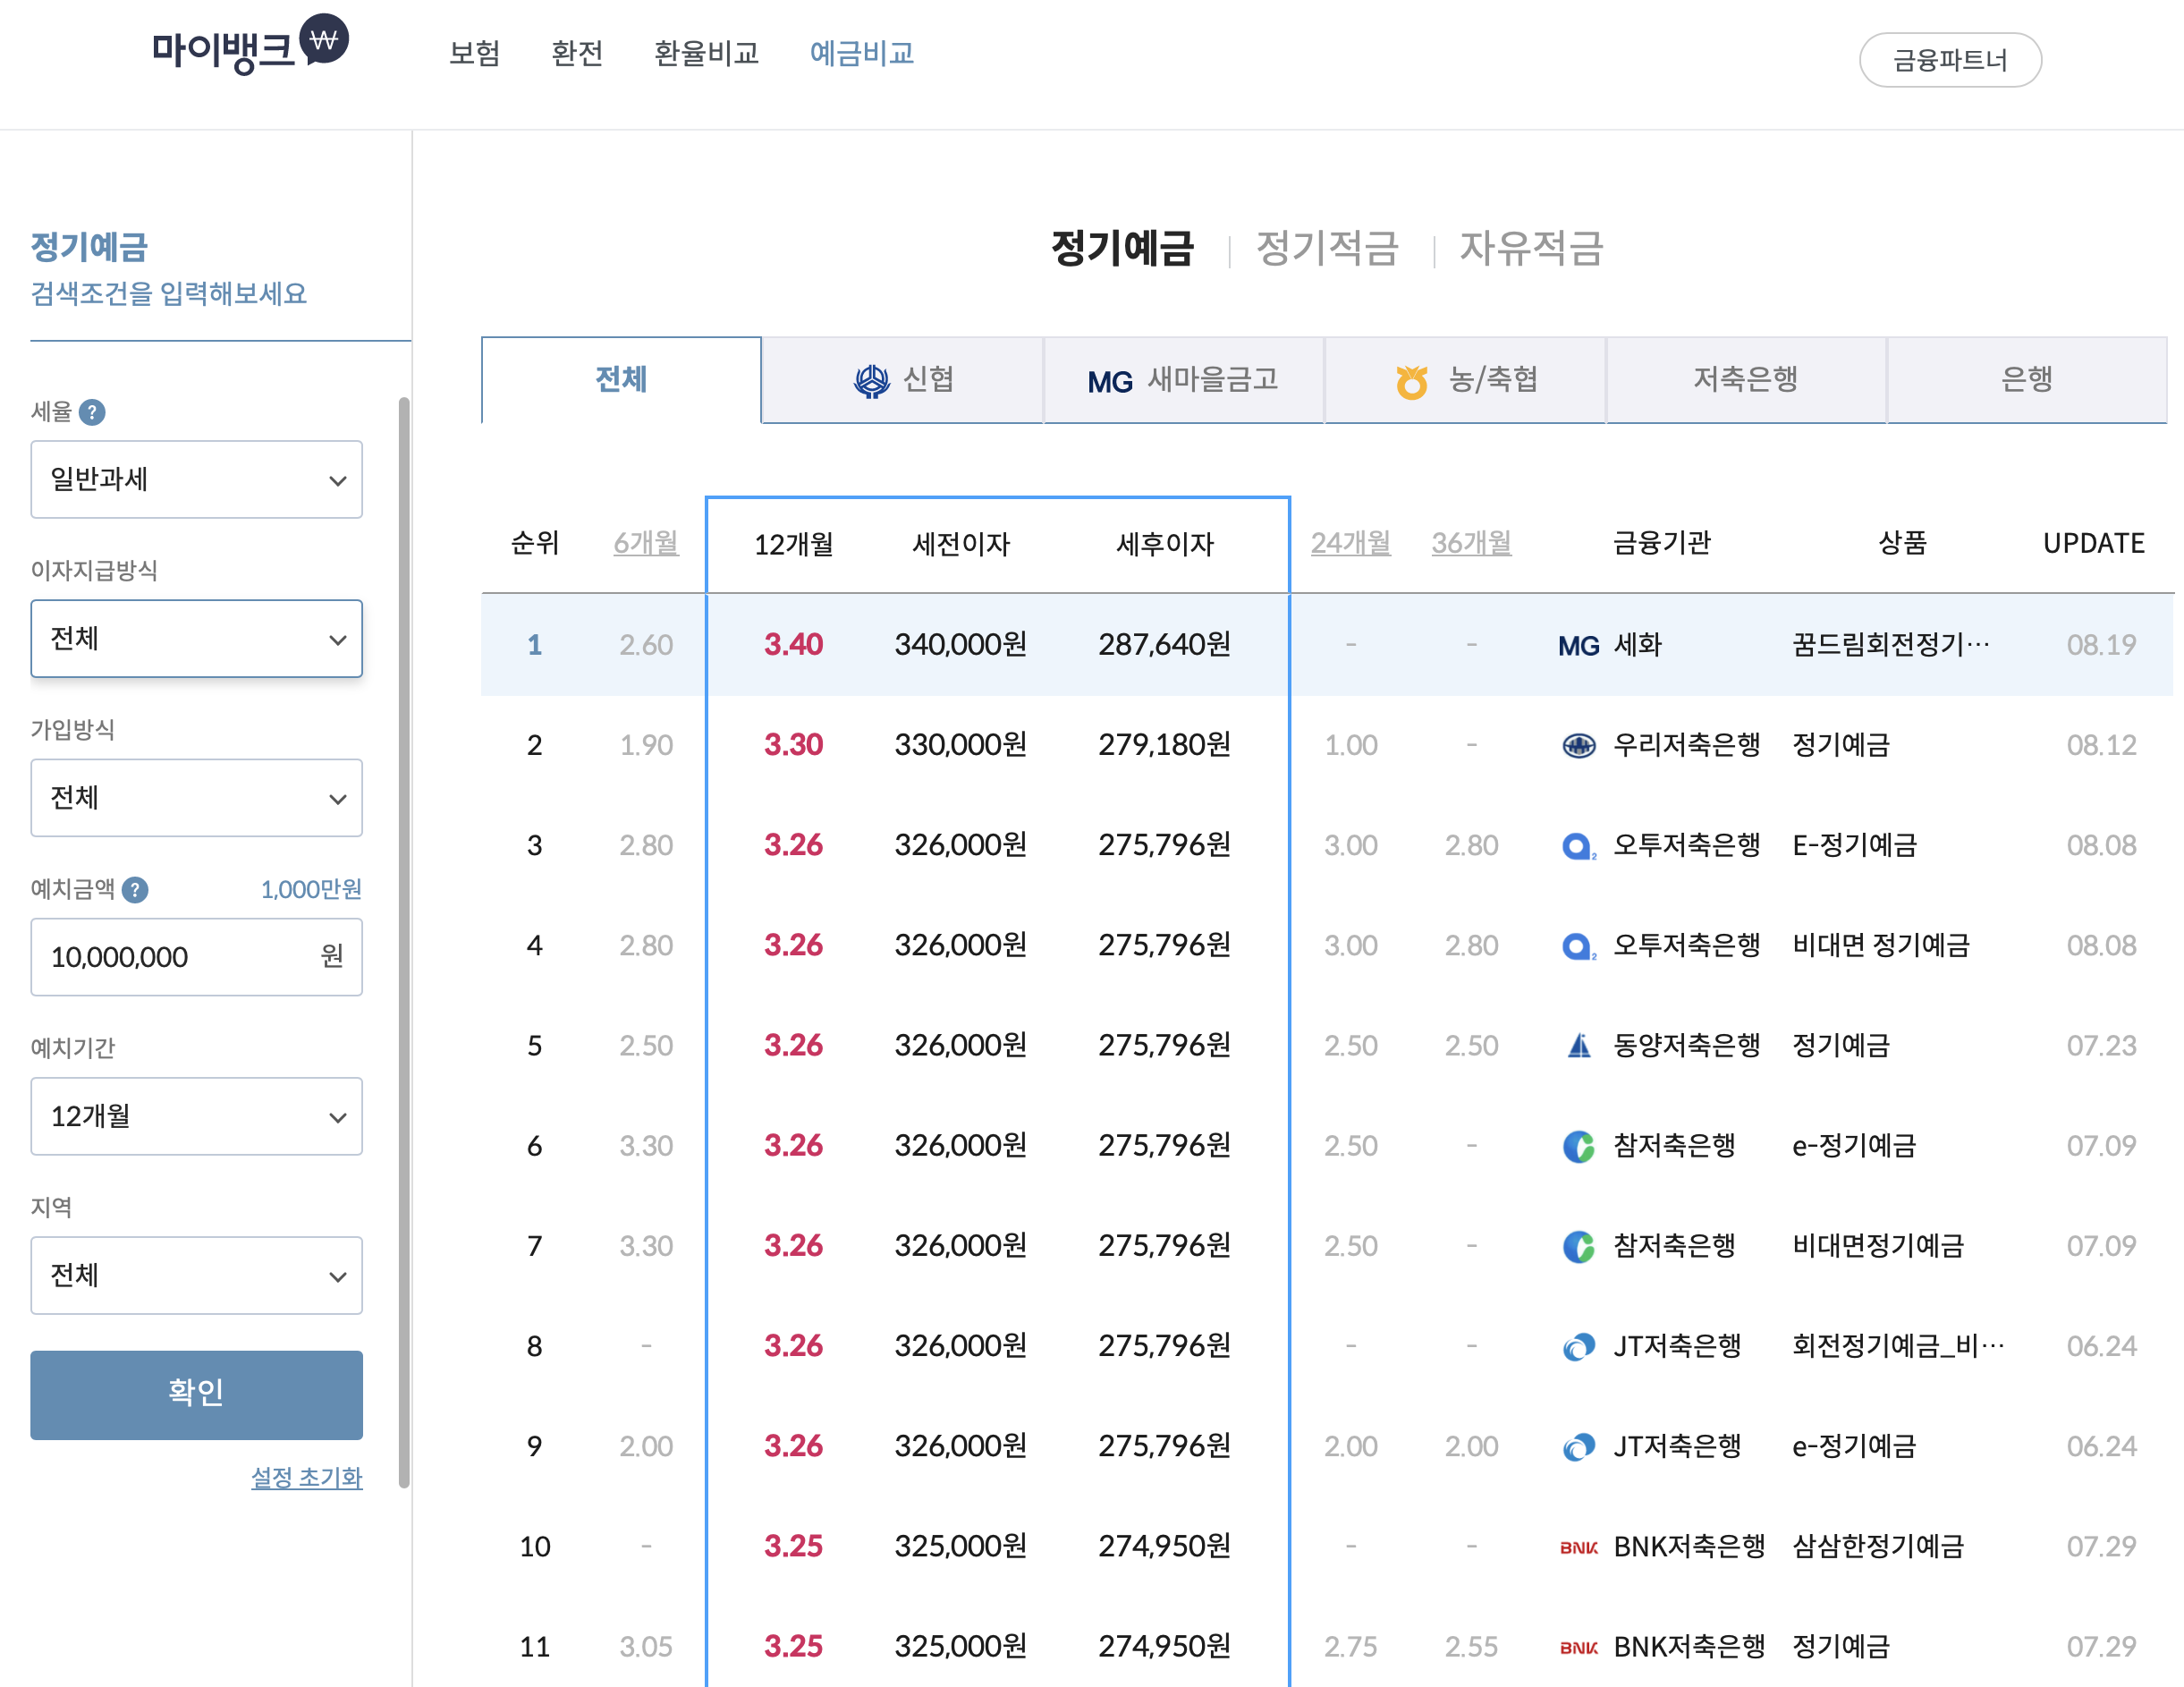
Task: Switch to 정기적금 section
Action: pos(1326,248)
